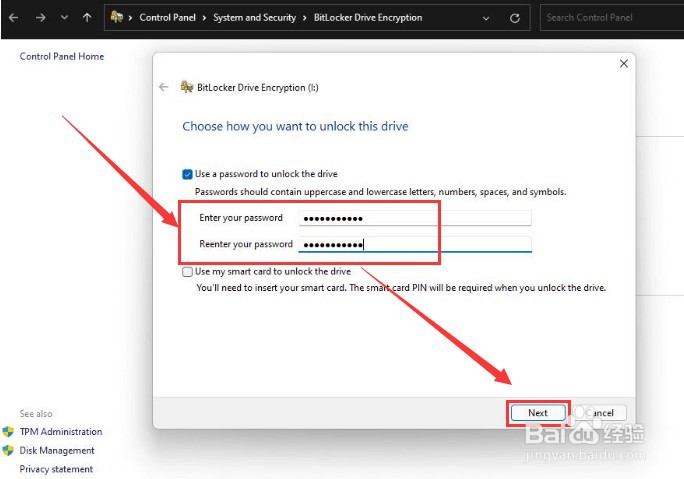Click the TPM Administration shield icon
The width and height of the screenshot is (684, 479).
8,431
